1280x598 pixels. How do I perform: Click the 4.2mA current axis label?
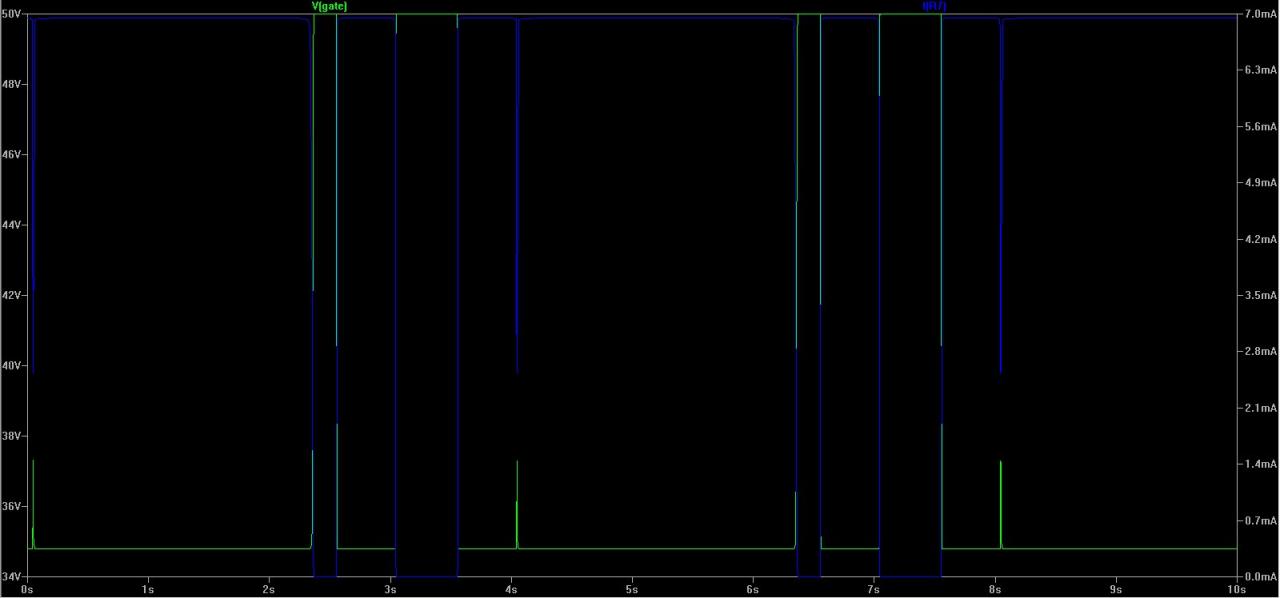point(1261,239)
